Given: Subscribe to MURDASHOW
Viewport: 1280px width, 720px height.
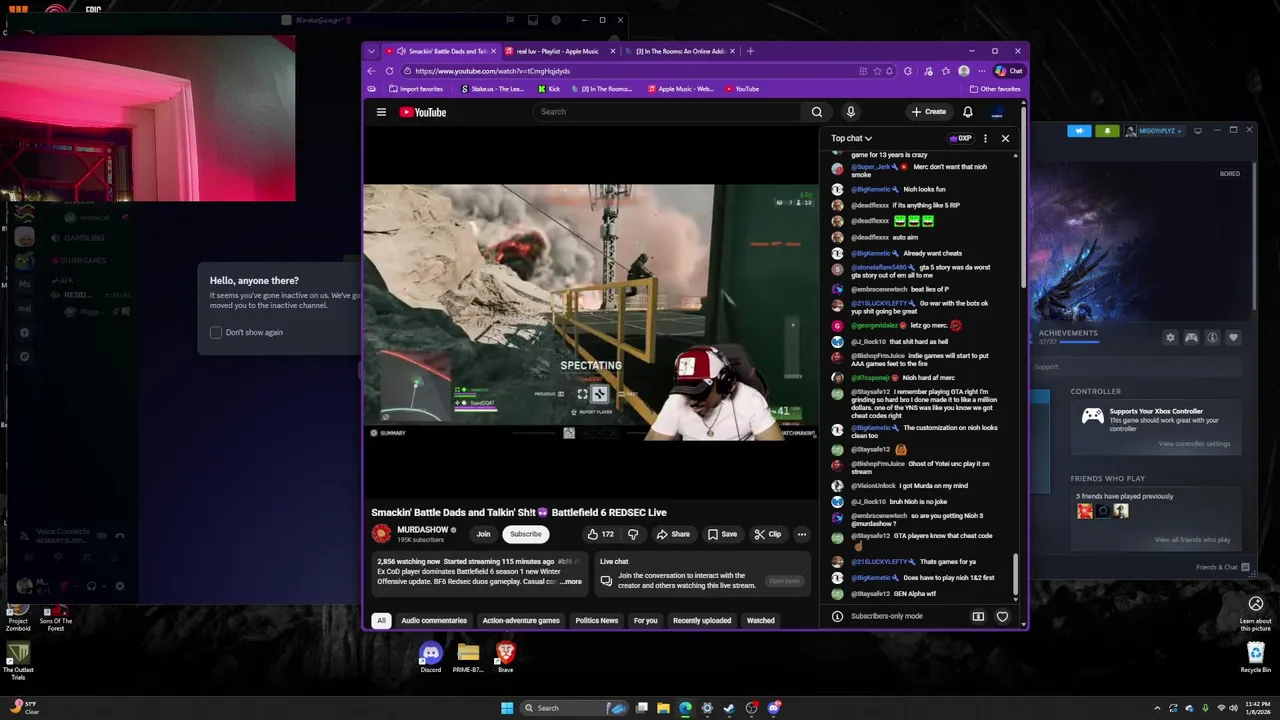Looking at the screenshot, I should point(525,534).
